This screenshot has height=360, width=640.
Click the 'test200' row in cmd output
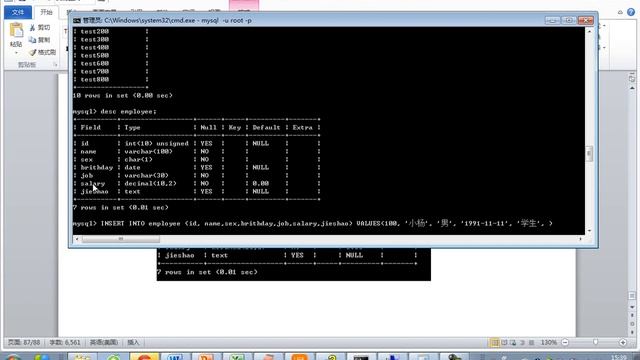(x=95, y=31)
